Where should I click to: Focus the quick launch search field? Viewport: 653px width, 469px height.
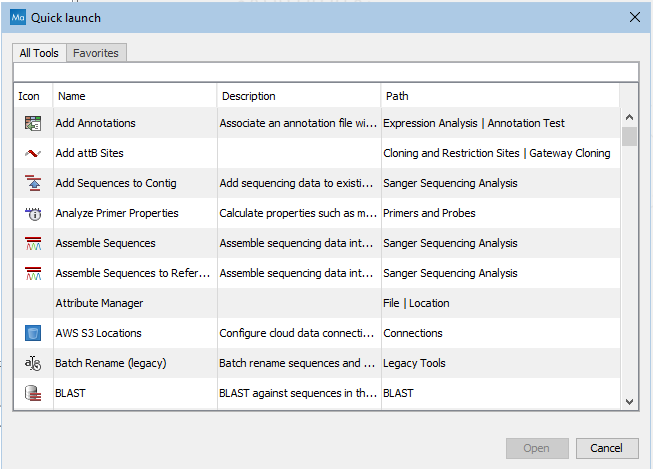(325, 72)
